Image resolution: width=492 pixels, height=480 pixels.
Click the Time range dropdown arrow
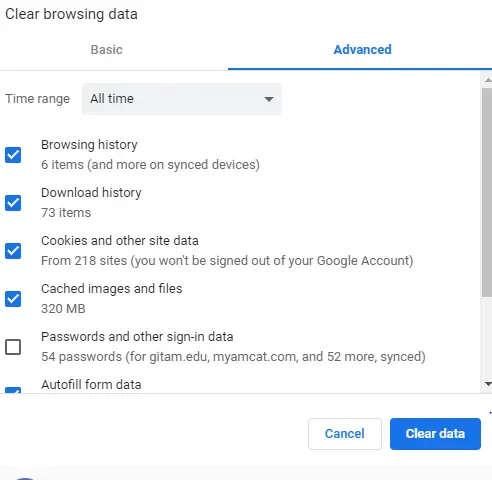pyautogui.click(x=269, y=99)
